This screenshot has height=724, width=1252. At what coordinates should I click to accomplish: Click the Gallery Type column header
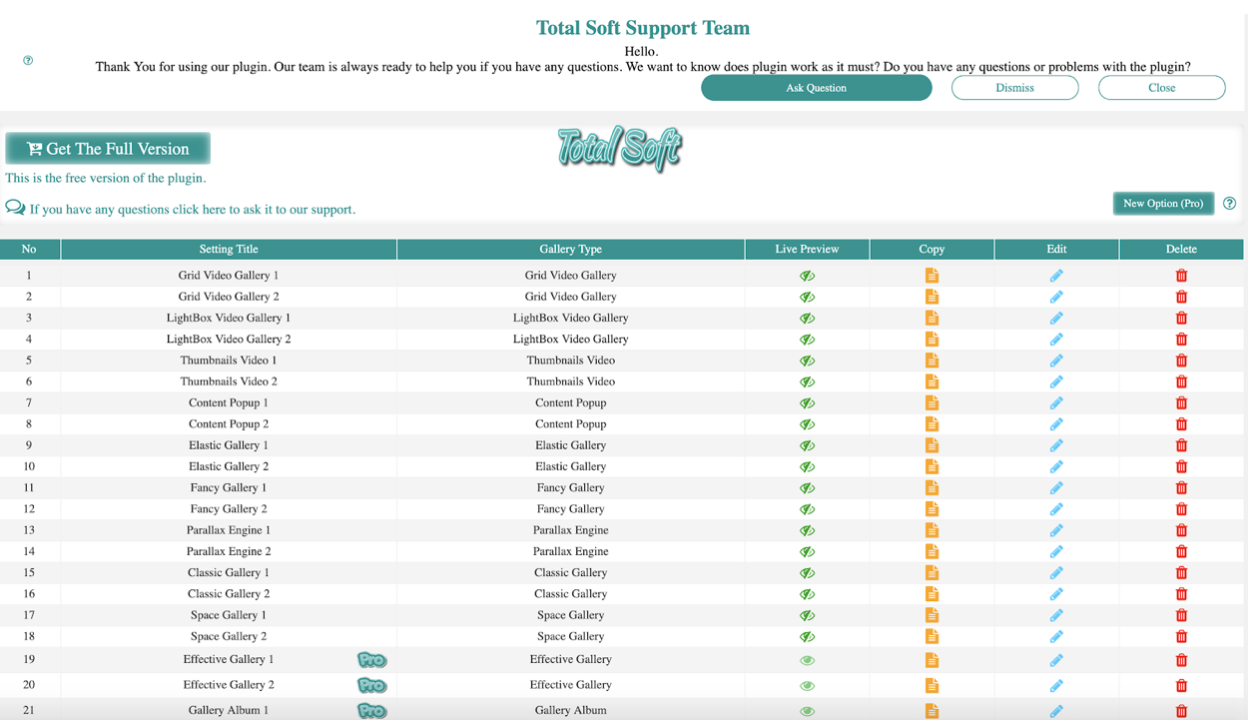click(572, 250)
